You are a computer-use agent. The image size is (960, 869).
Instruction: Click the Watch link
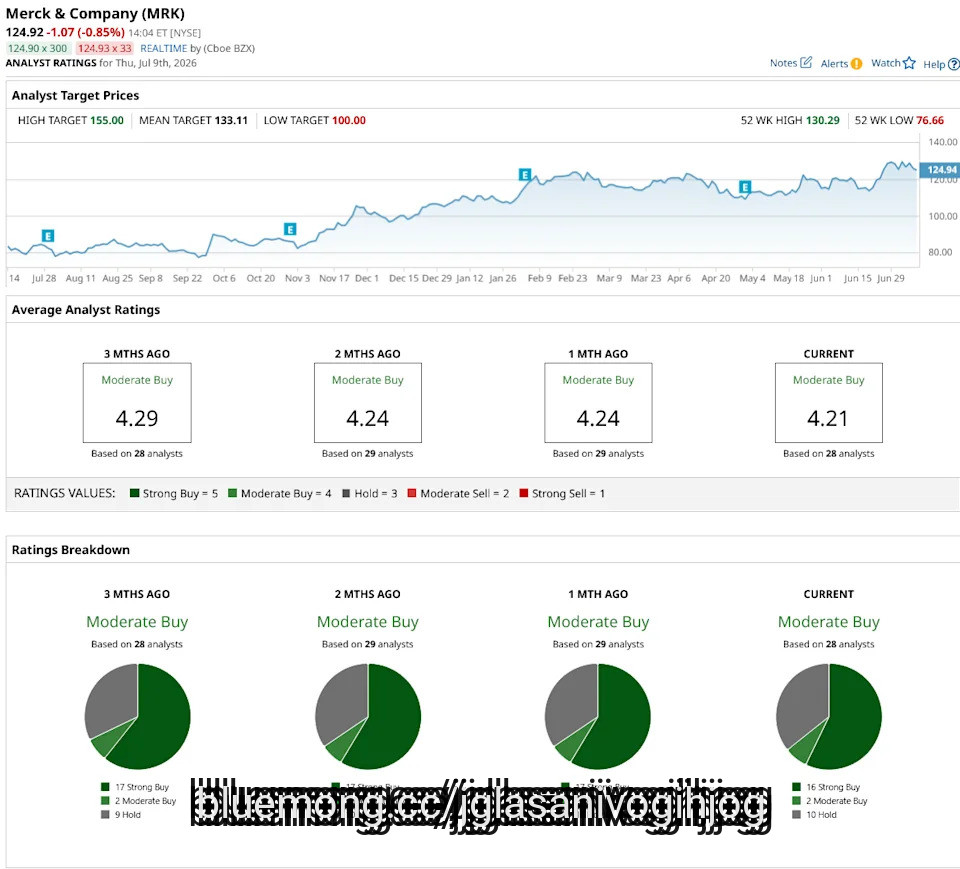[x=885, y=63]
